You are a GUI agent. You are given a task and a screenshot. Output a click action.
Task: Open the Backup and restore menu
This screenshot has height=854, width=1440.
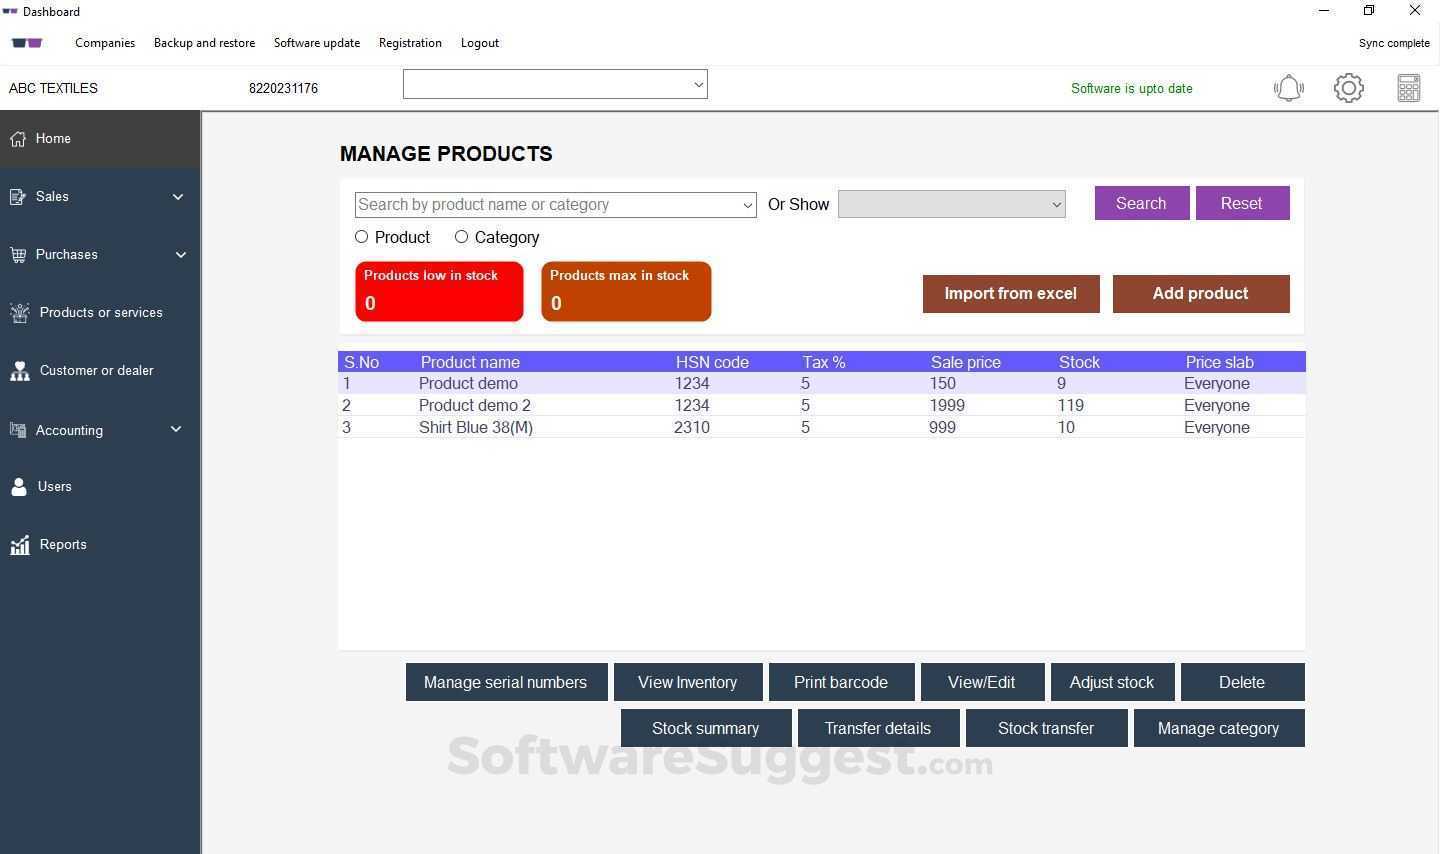[205, 42]
